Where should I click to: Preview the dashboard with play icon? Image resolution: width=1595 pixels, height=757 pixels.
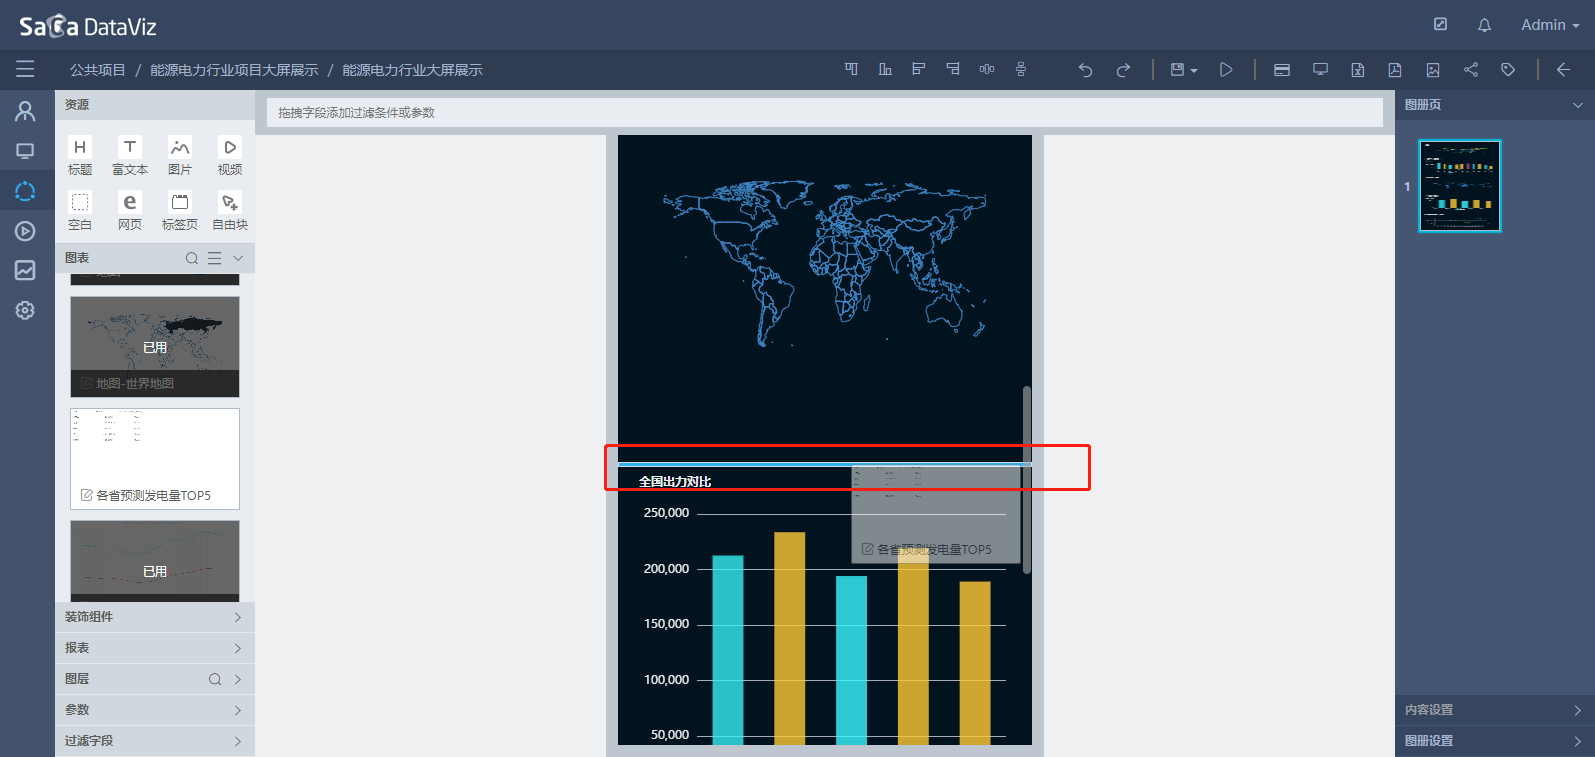point(1226,70)
